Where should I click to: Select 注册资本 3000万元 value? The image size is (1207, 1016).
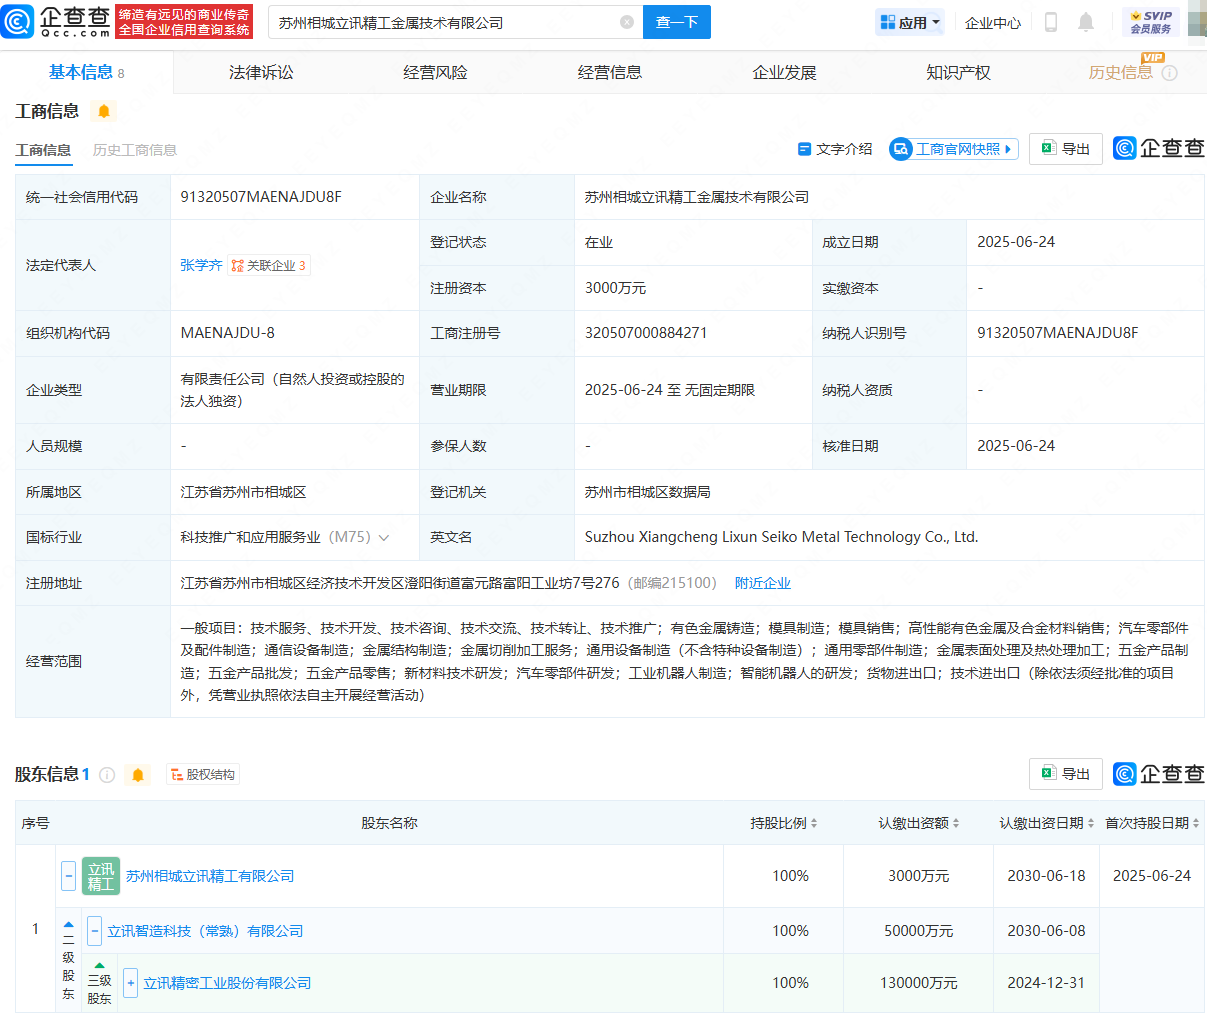[x=615, y=288]
